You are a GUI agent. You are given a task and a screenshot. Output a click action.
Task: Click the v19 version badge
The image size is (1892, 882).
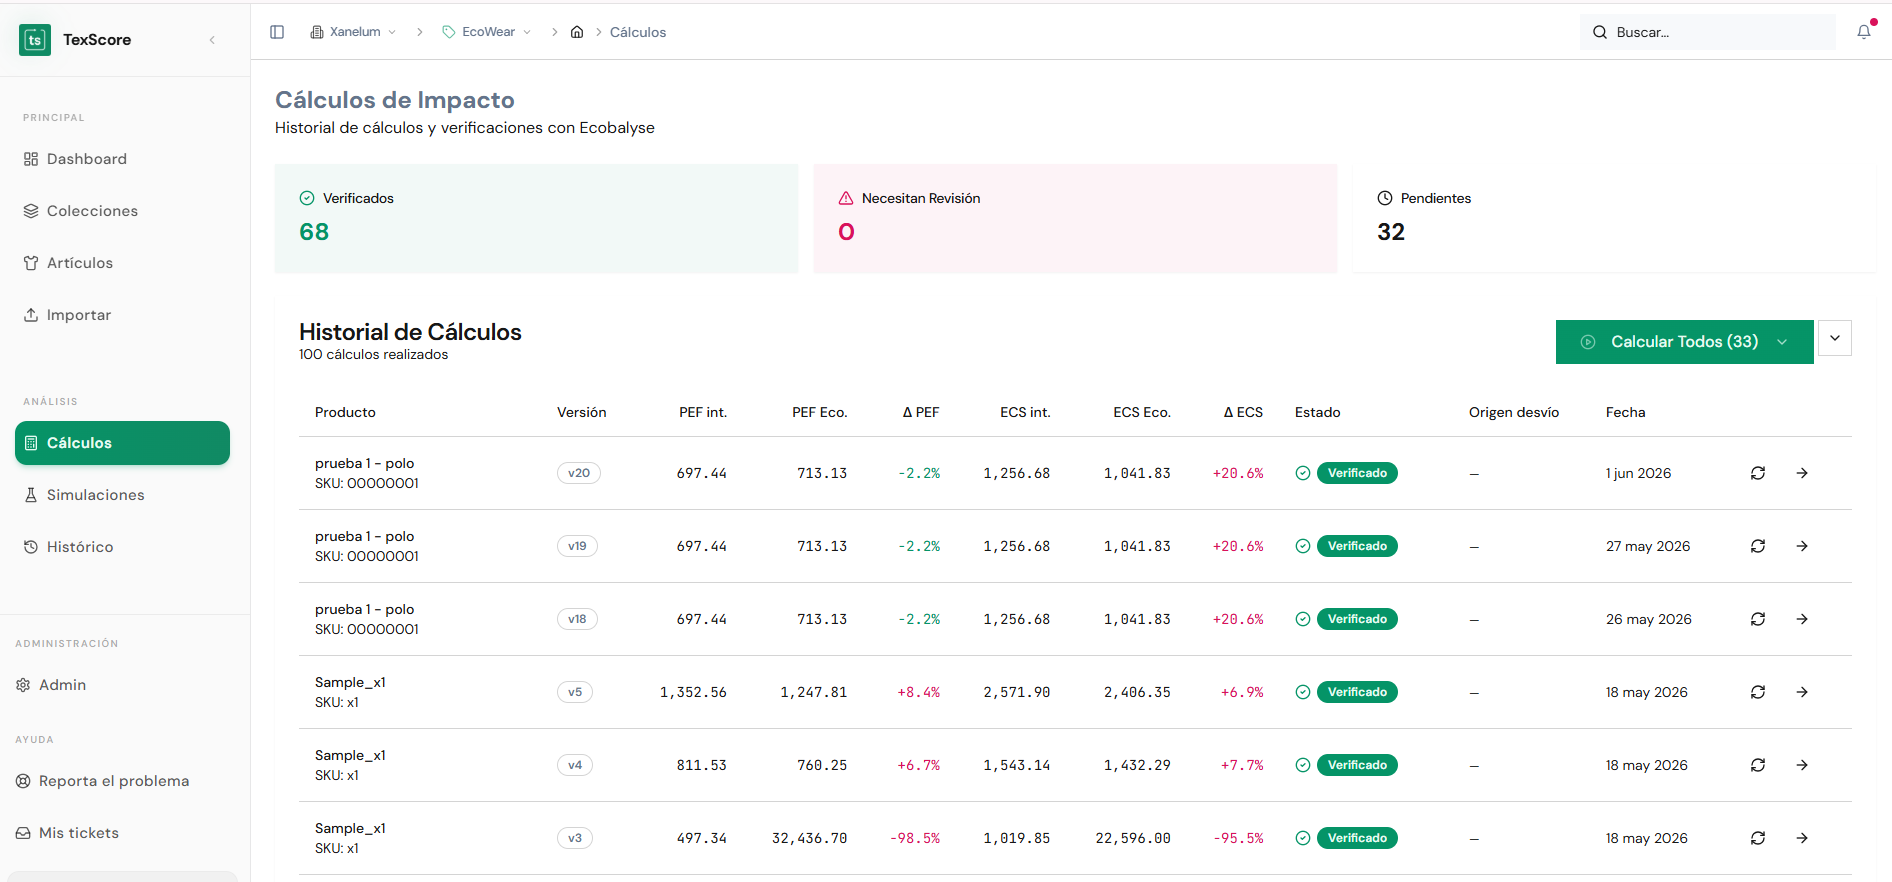577,546
